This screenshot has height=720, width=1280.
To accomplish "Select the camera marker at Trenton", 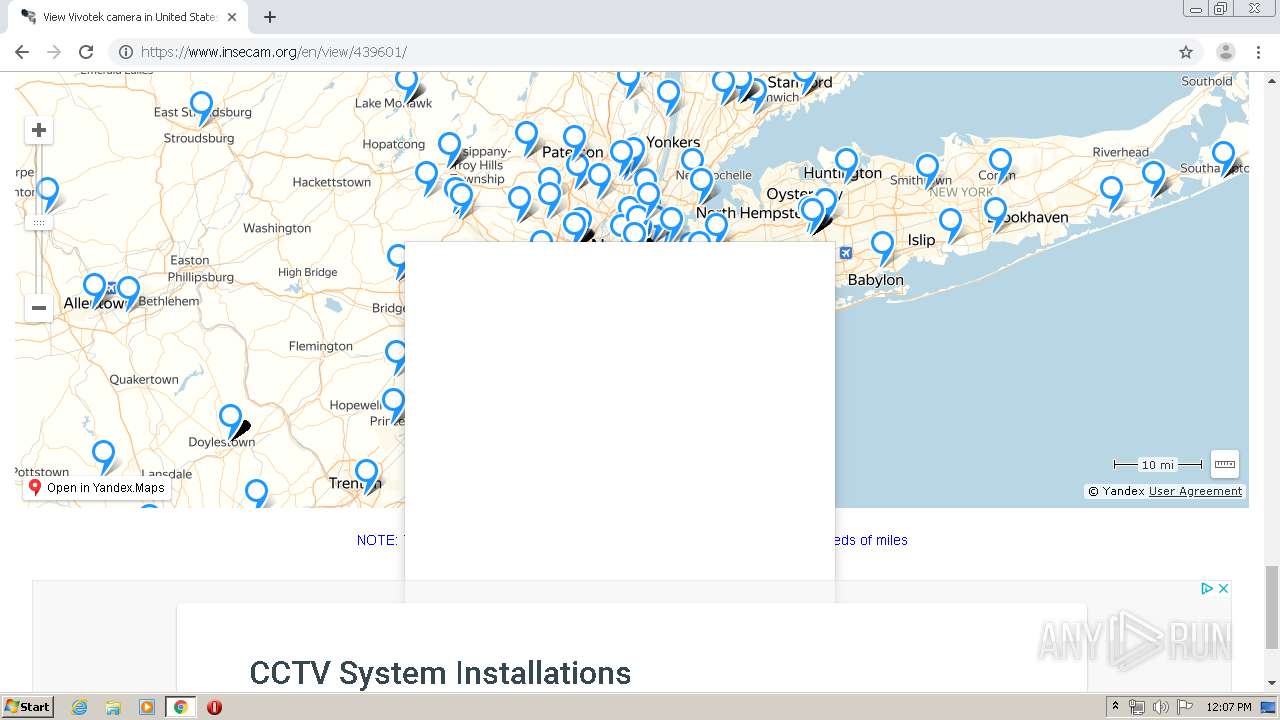I will (x=367, y=475).
